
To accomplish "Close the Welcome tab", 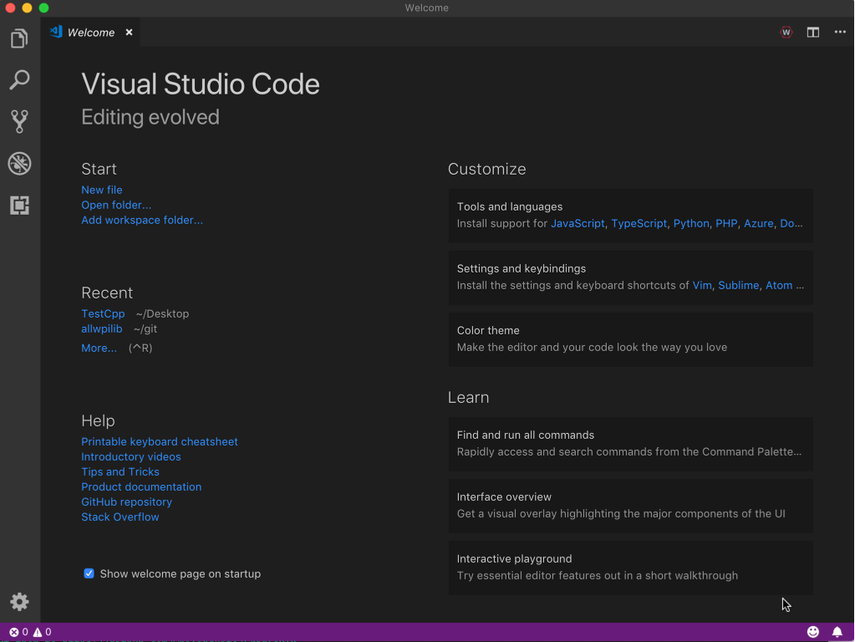I will coord(128,32).
